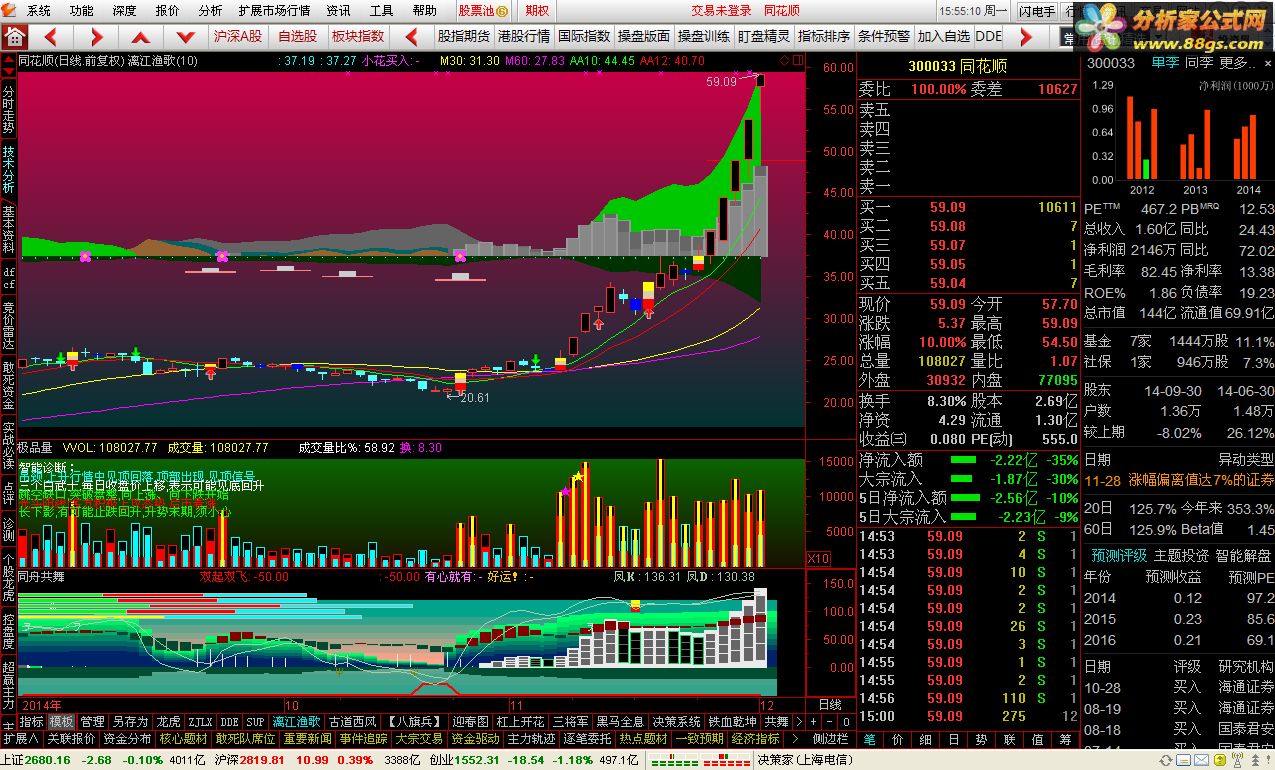Click the red right arrow next to it
1275x770 pixels.
97,37
